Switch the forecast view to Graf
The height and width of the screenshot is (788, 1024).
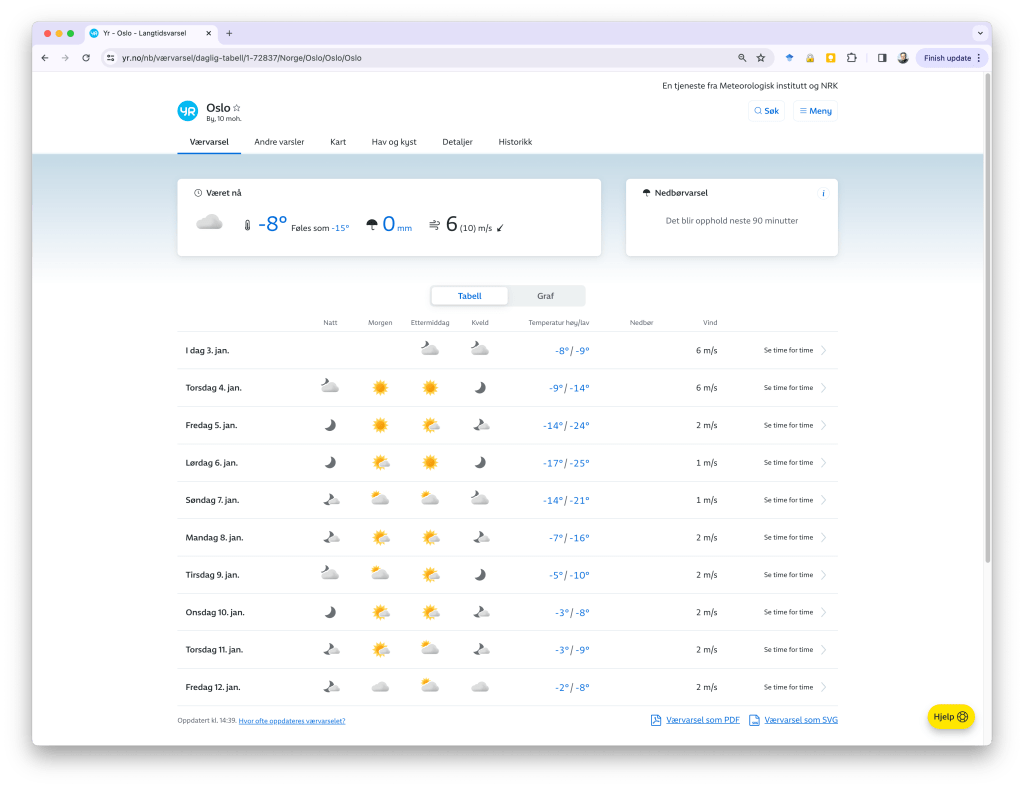[x=545, y=296]
